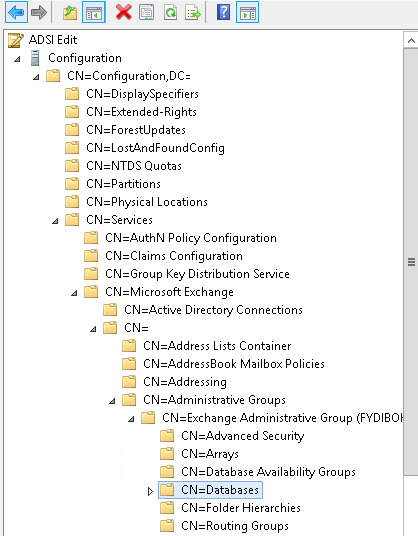Click the vertical scrollbar thumb
Viewport: 418px width, 536px height.
pos(411,262)
